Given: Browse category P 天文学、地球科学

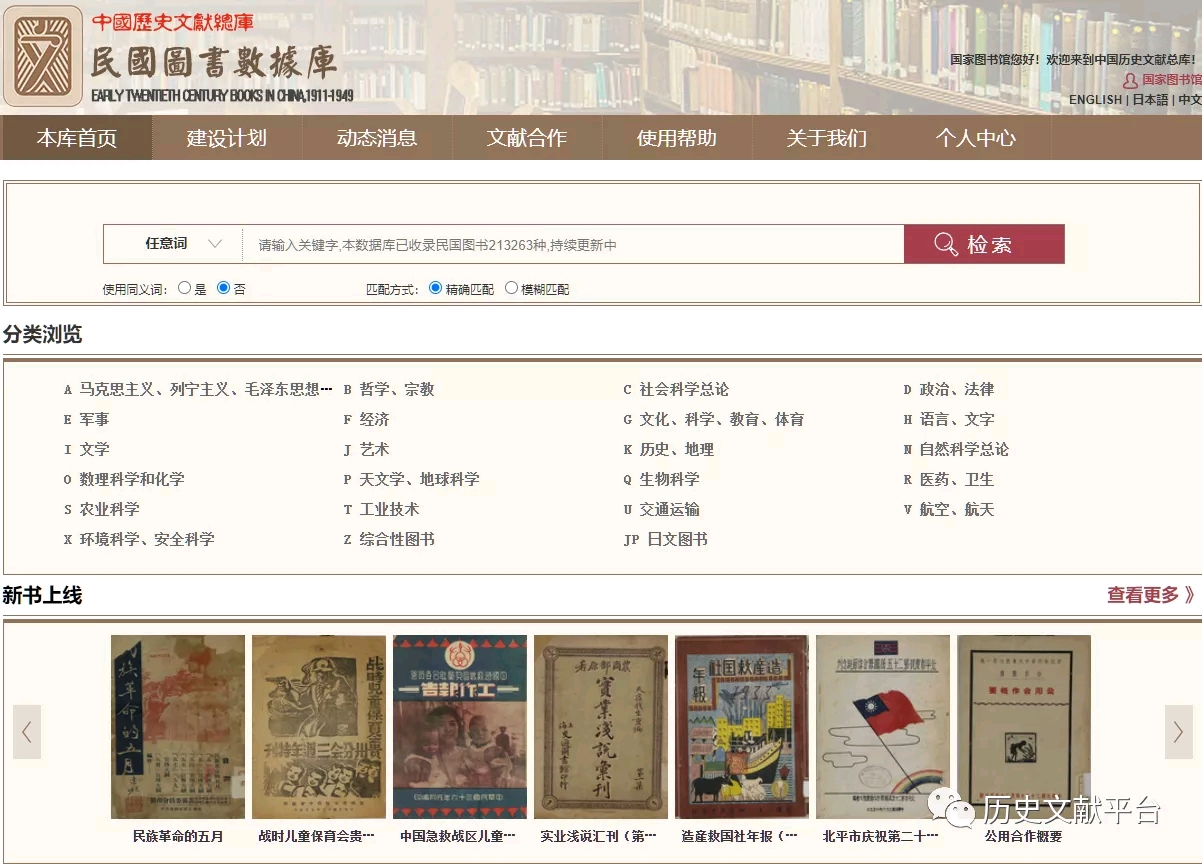Looking at the screenshot, I should coord(412,479).
